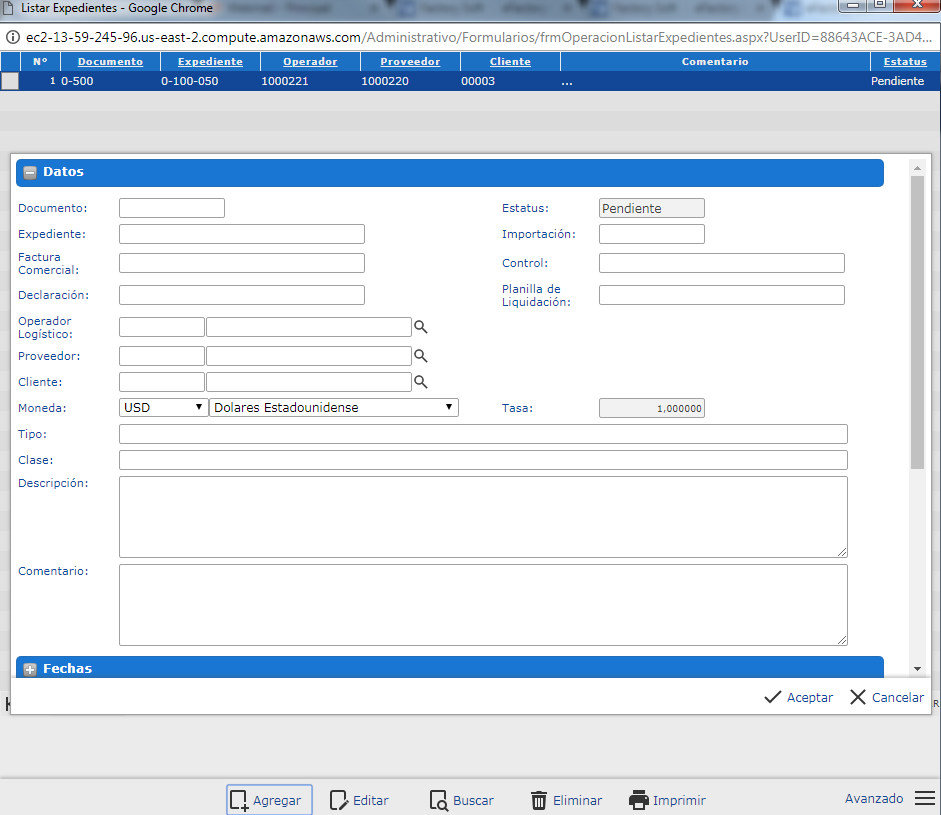Sort grid by Proveedor column
Viewport: 941px width, 815px height.
[x=410, y=61]
